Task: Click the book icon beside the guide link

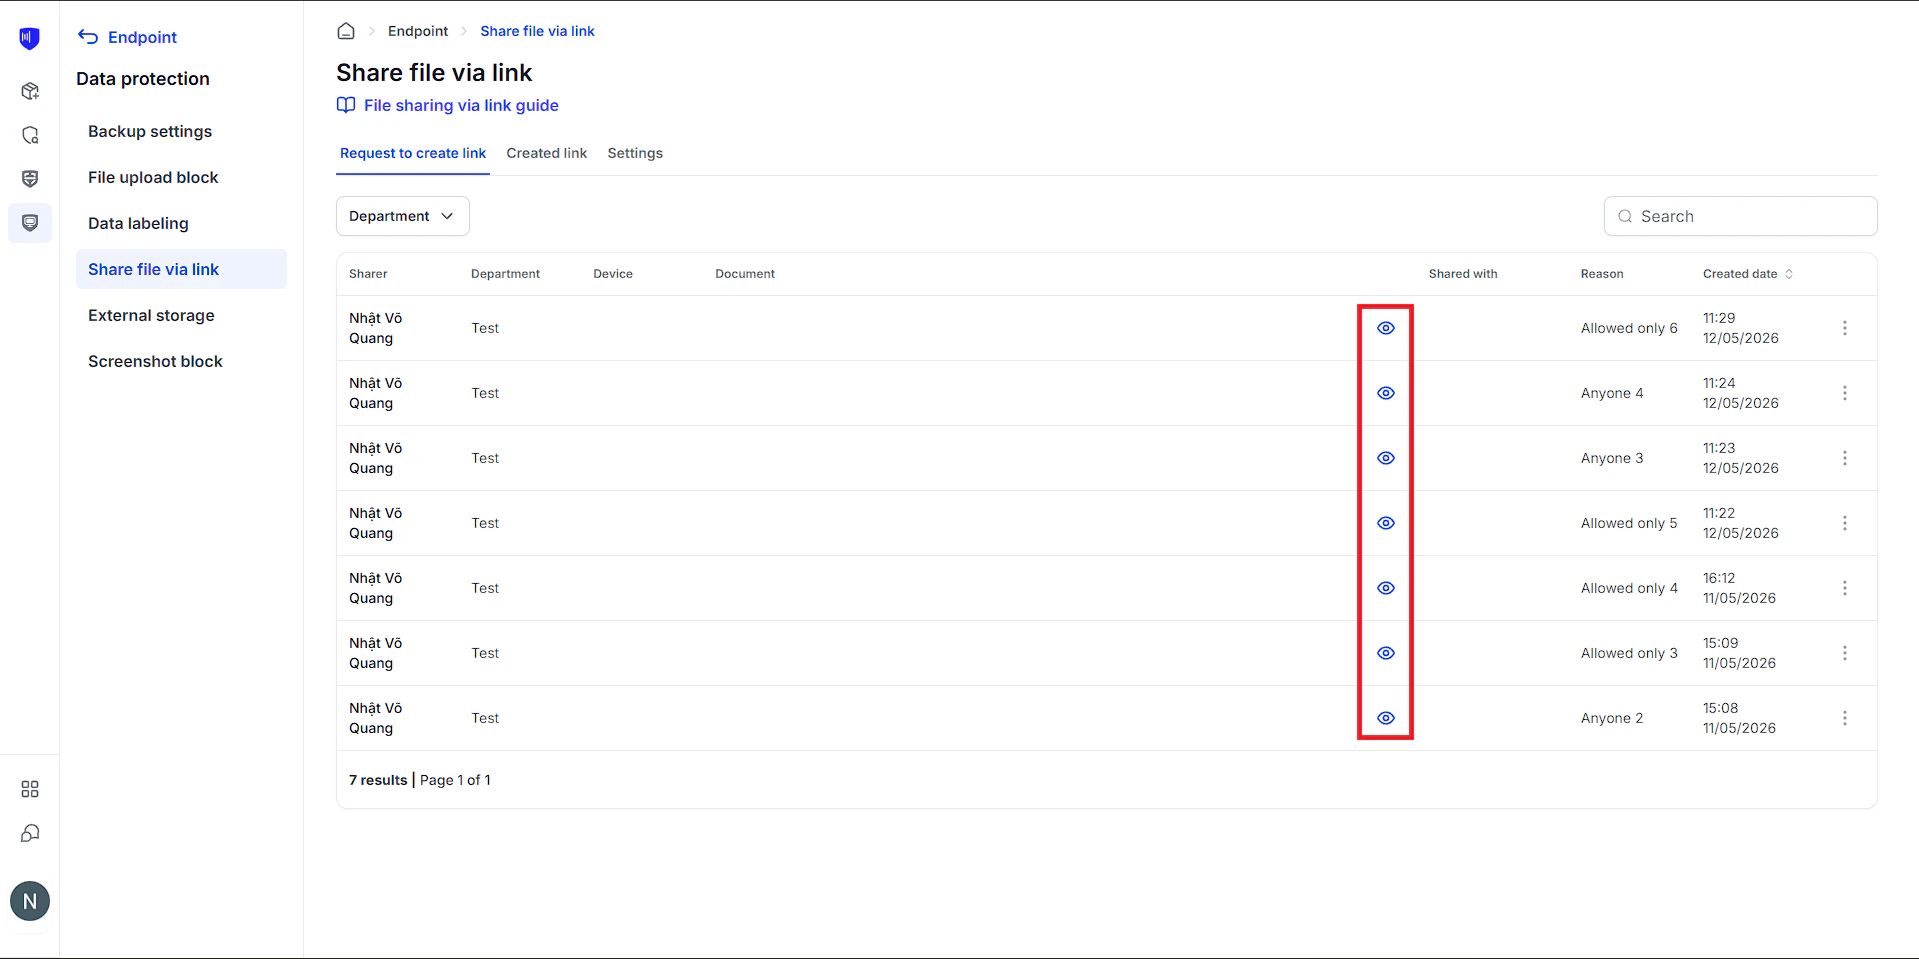Action: 346,105
